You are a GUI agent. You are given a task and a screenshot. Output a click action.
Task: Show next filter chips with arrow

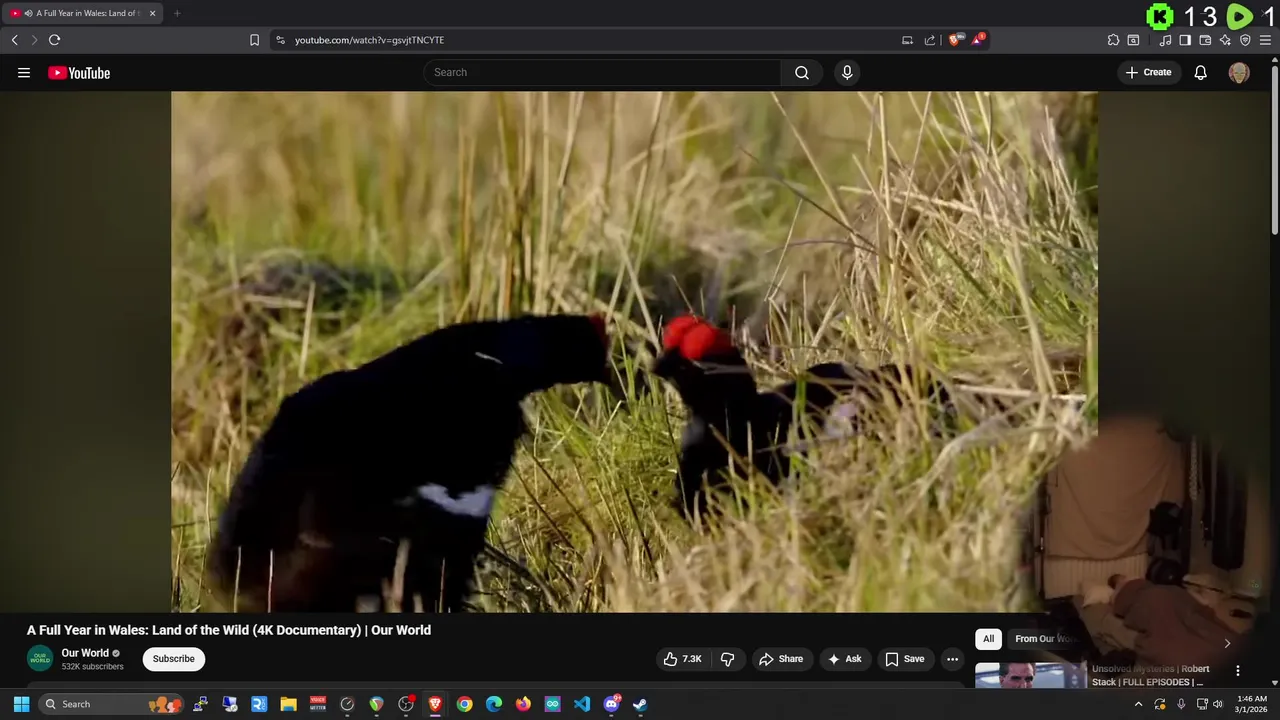click(x=1227, y=643)
